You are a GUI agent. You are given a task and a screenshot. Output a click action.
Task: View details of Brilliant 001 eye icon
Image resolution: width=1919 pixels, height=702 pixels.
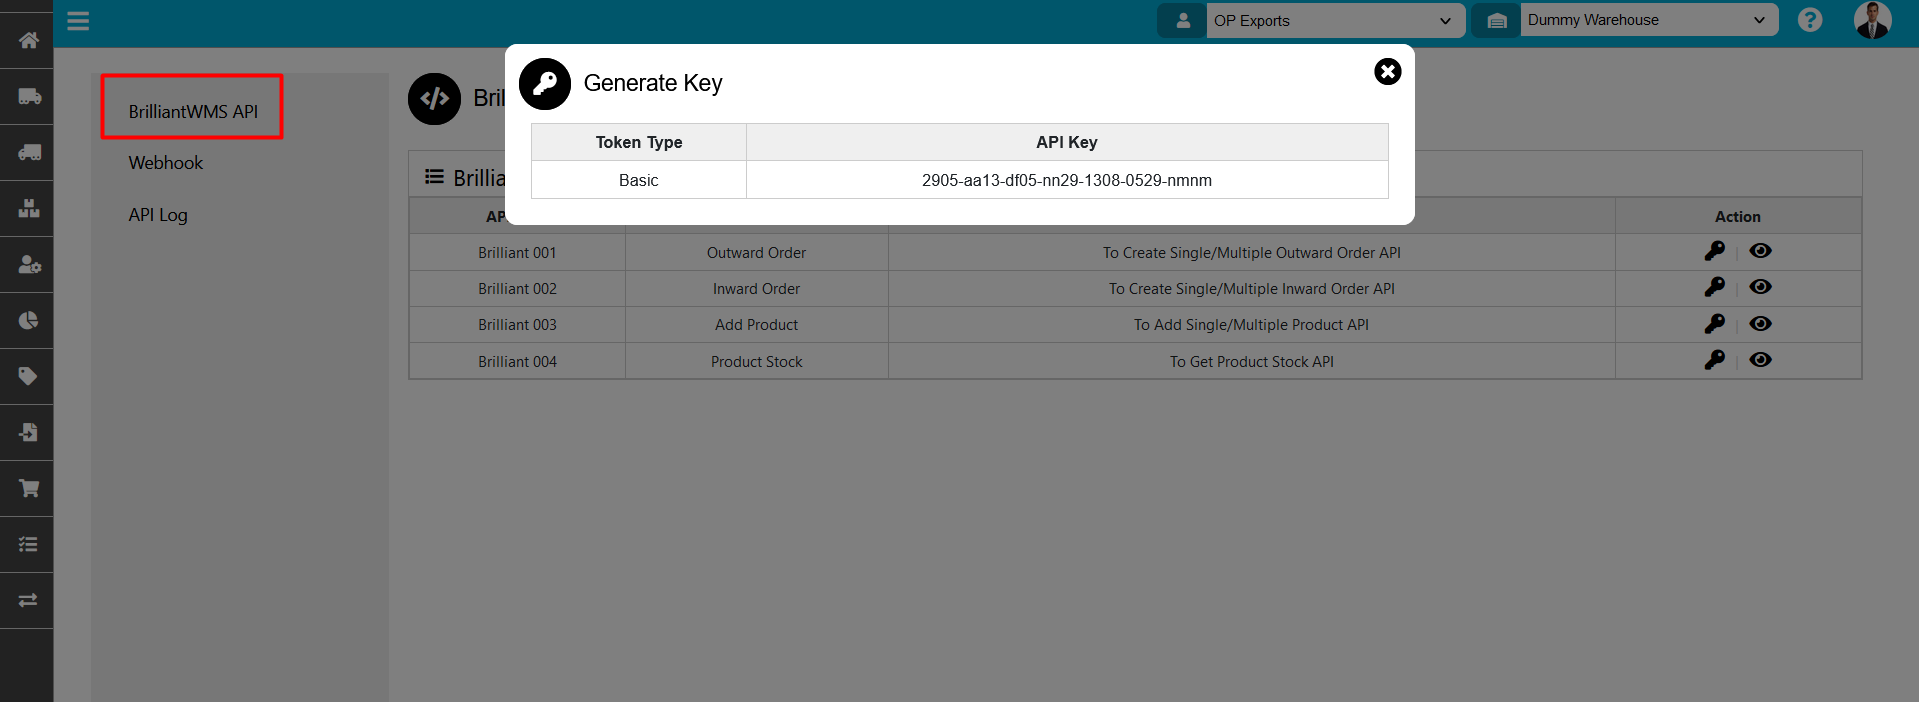pos(1760,251)
